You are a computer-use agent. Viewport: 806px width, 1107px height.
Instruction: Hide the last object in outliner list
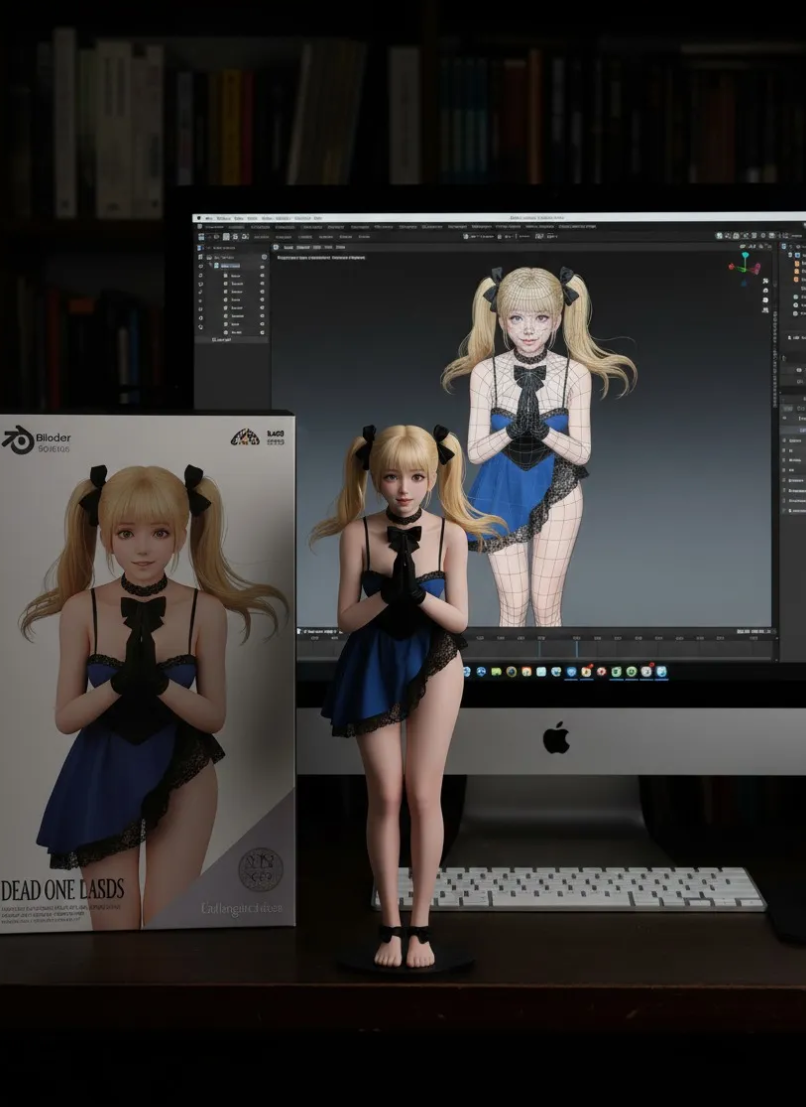(x=263, y=332)
